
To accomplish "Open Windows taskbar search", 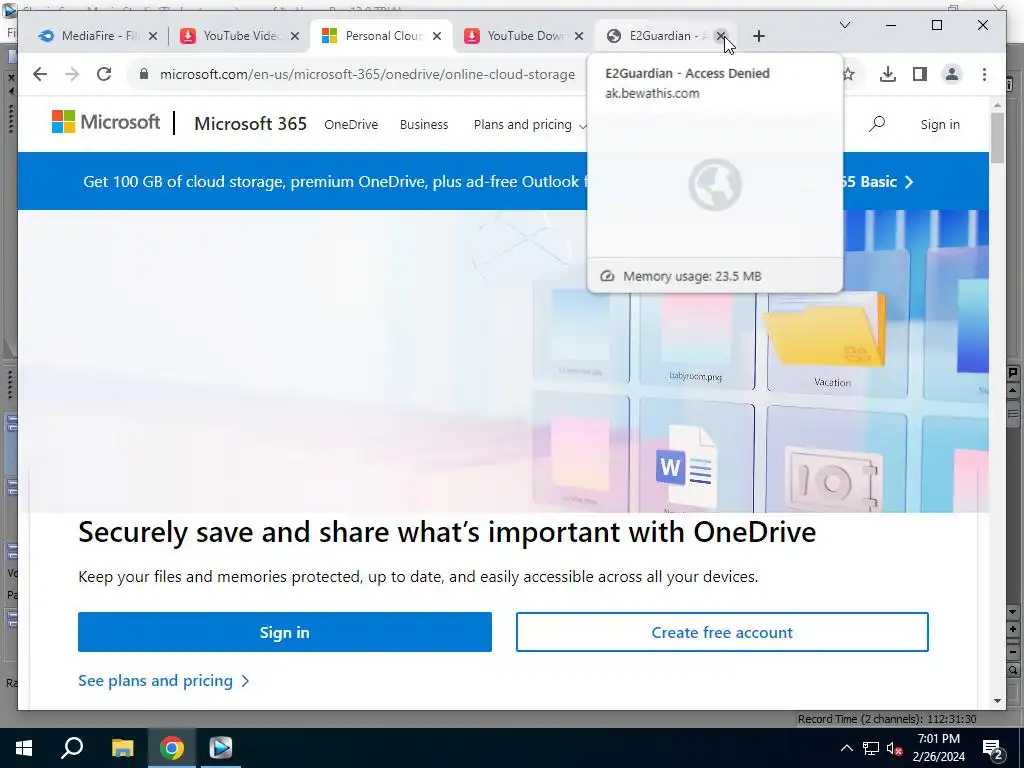I will click(x=72, y=748).
